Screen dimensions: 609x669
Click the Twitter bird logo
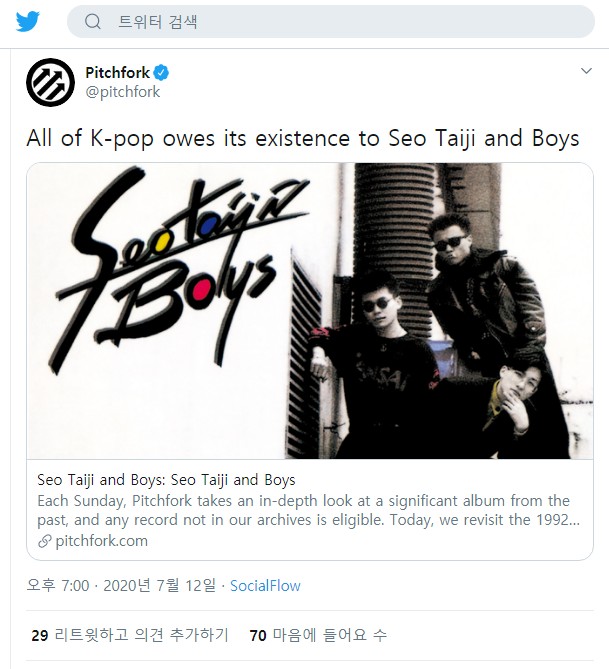click(x=28, y=21)
